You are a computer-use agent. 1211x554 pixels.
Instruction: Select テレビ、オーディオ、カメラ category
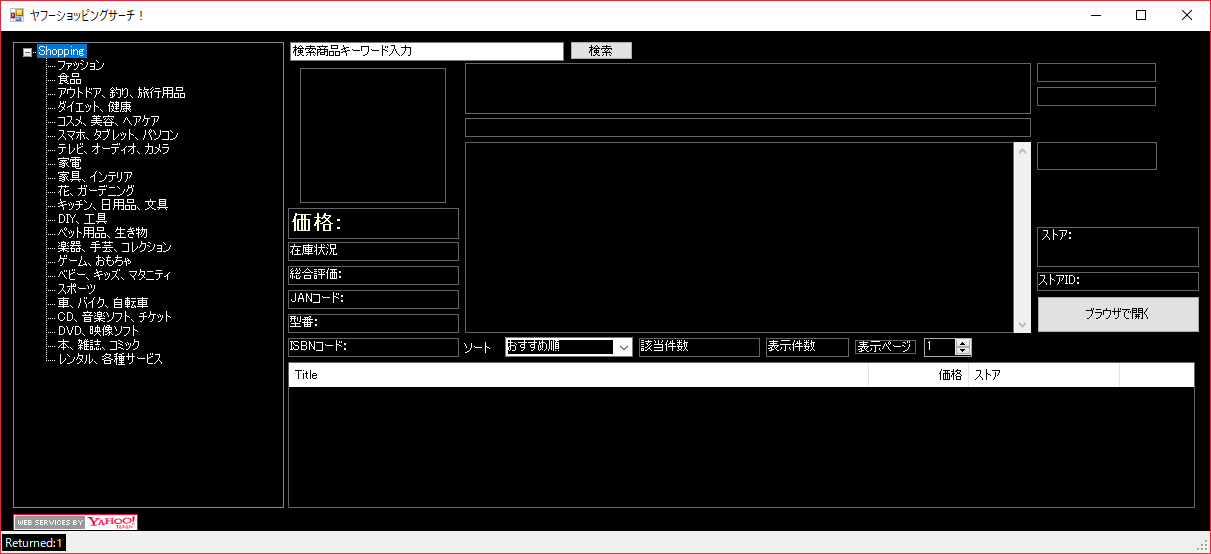click(113, 149)
